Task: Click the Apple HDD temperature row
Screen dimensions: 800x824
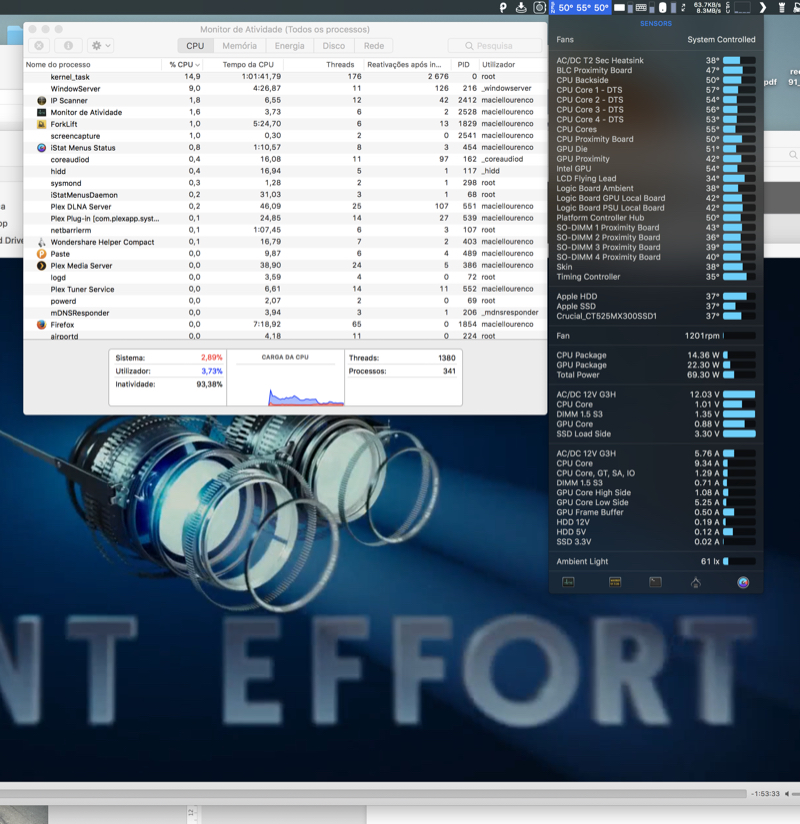Action: coord(656,296)
